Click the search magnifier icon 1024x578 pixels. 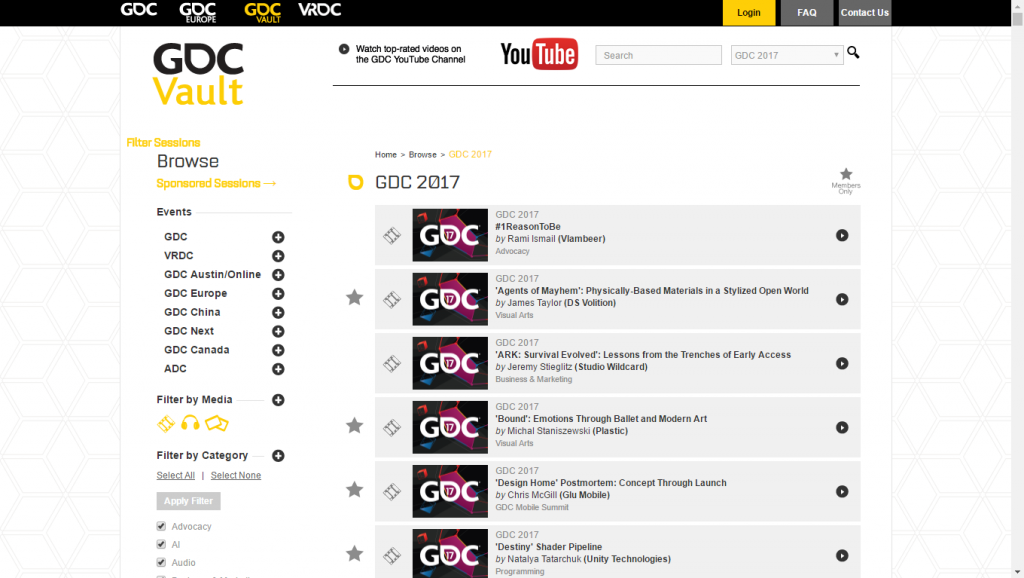(853, 52)
